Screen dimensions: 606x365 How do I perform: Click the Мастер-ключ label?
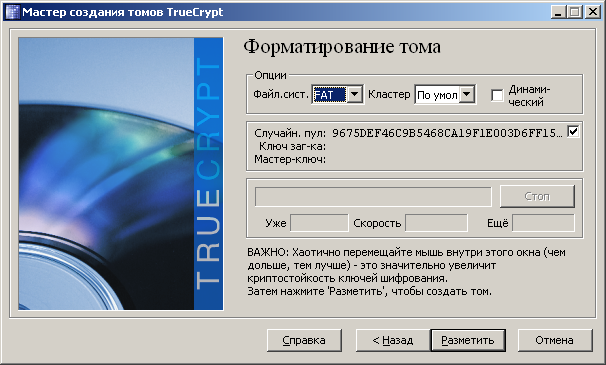[290, 159]
